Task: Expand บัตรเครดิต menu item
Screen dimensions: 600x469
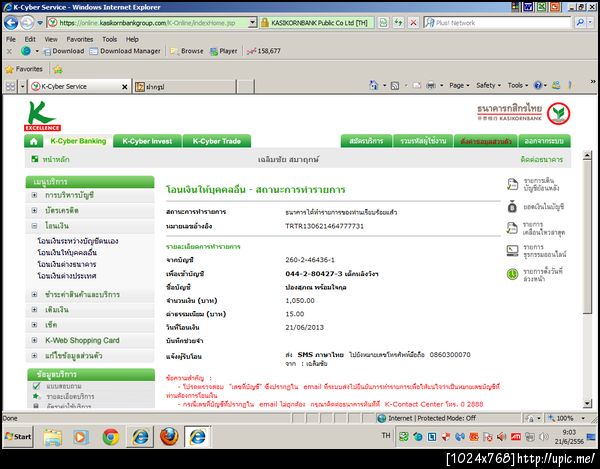Action: pyautogui.click(x=34, y=210)
